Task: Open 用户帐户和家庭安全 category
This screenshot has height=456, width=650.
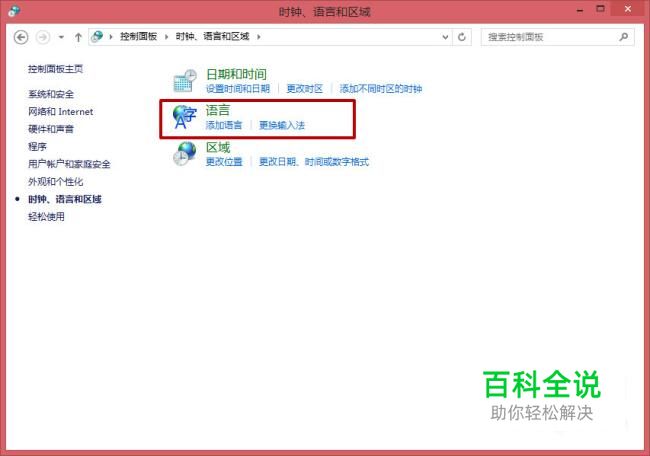Action: point(69,164)
